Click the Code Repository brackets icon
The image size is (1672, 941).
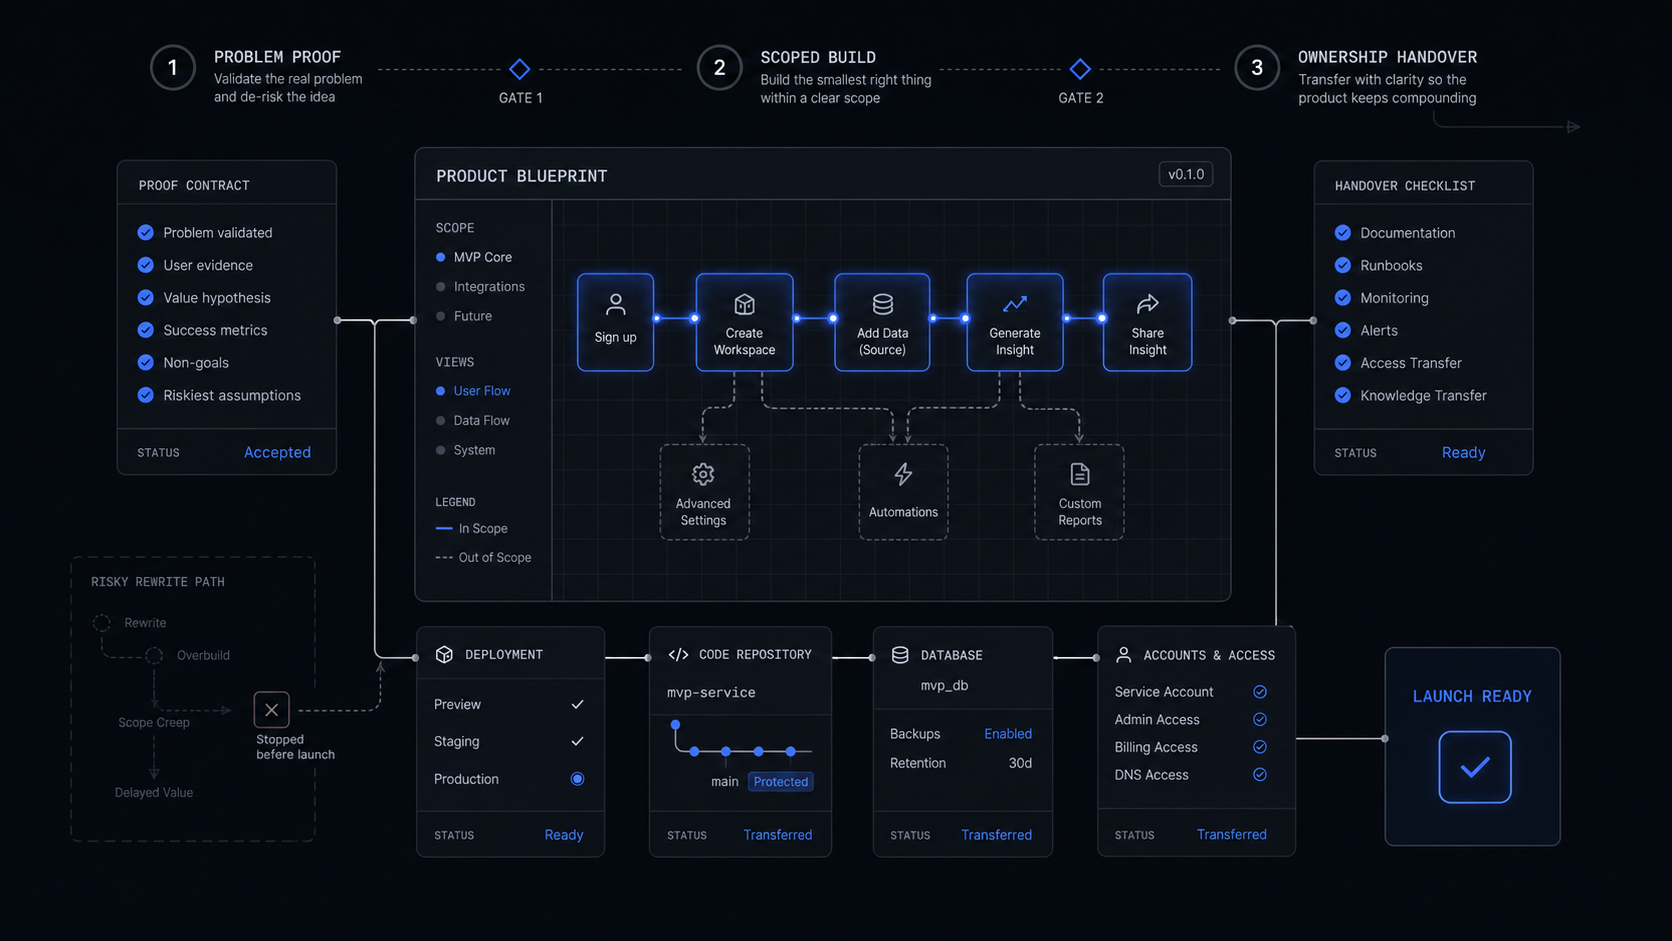[678, 655]
